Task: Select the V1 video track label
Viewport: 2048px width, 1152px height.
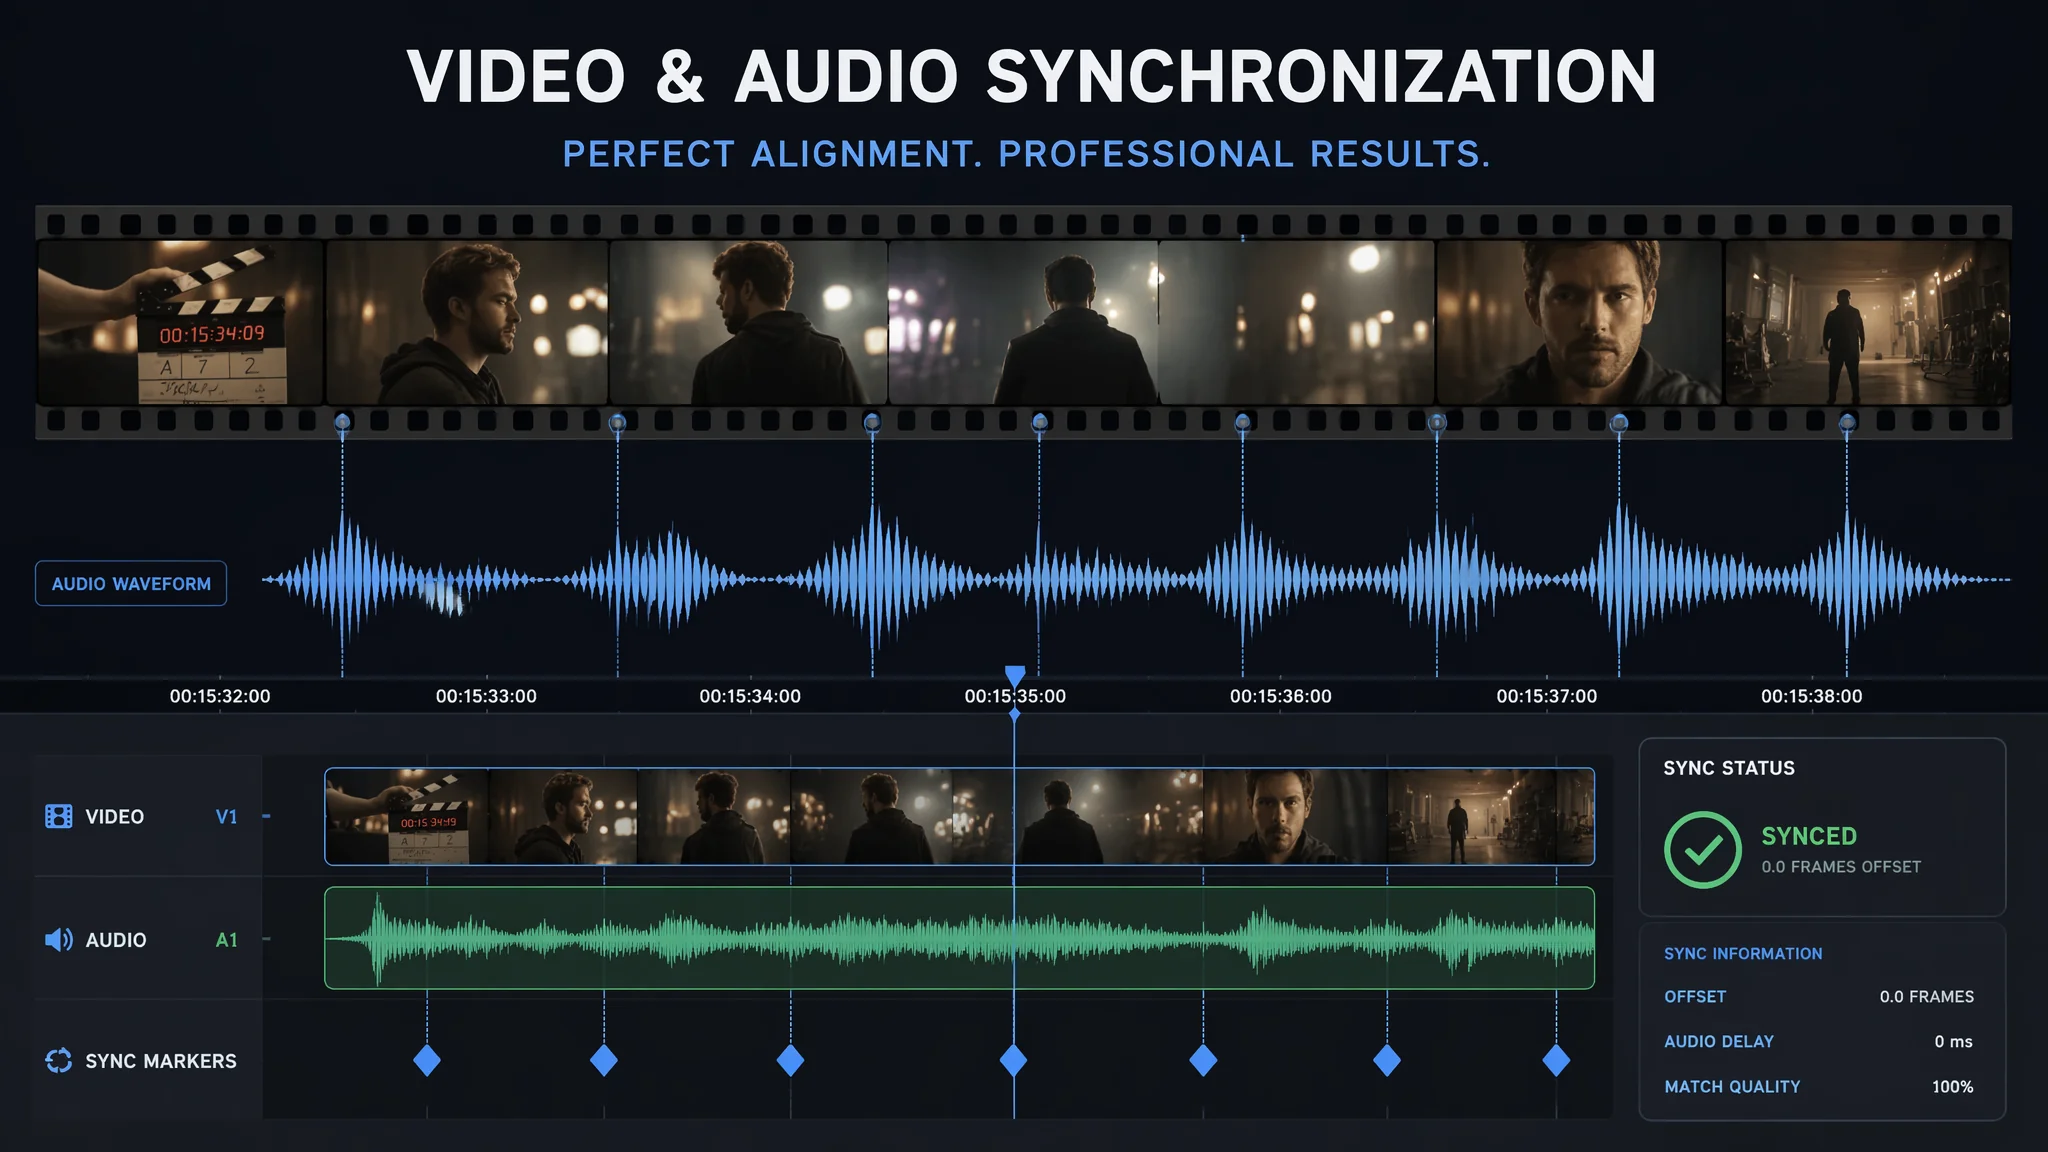Action: click(x=227, y=817)
